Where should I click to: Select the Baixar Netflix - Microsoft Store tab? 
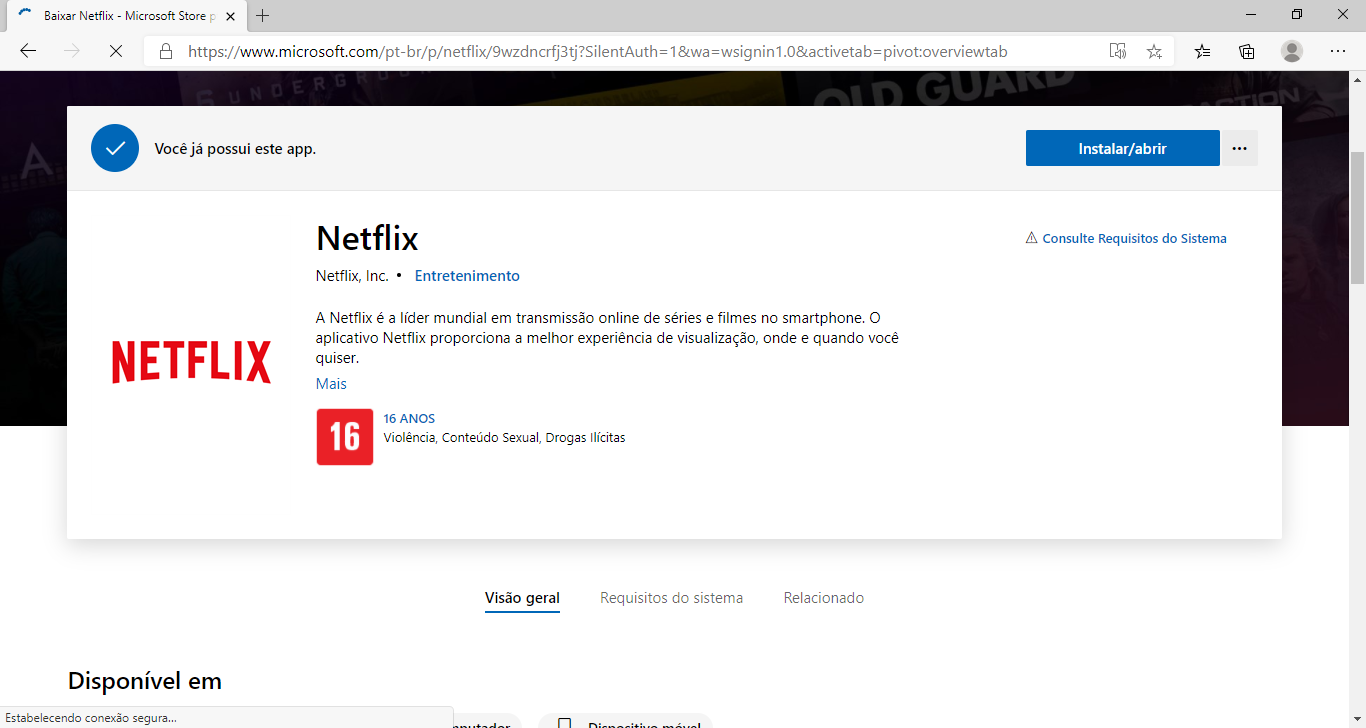click(125, 16)
